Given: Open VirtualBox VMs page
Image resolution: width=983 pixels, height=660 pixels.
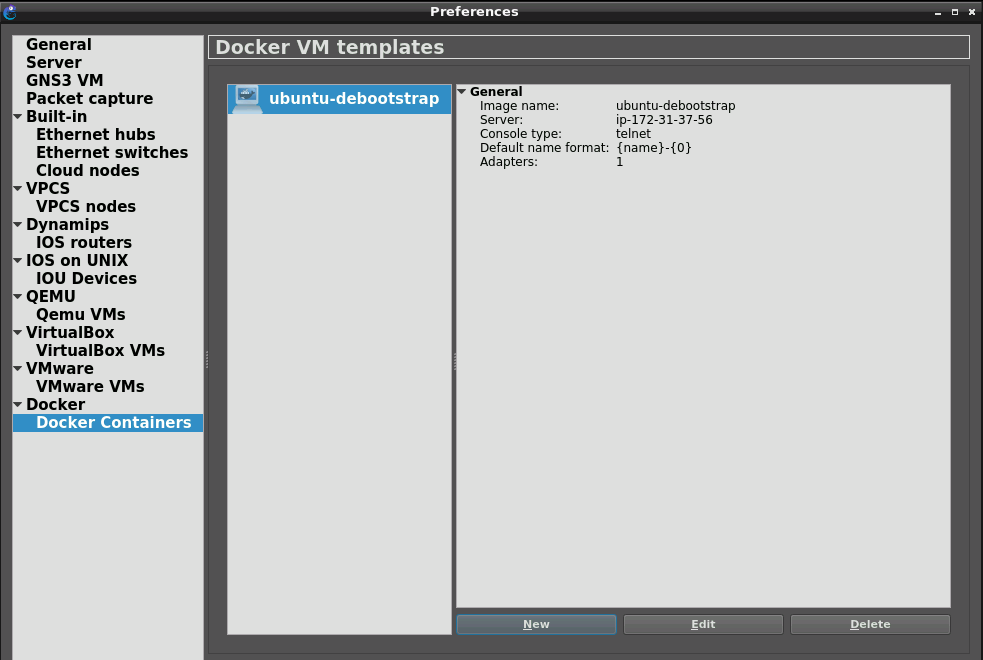Looking at the screenshot, I should (x=100, y=350).
